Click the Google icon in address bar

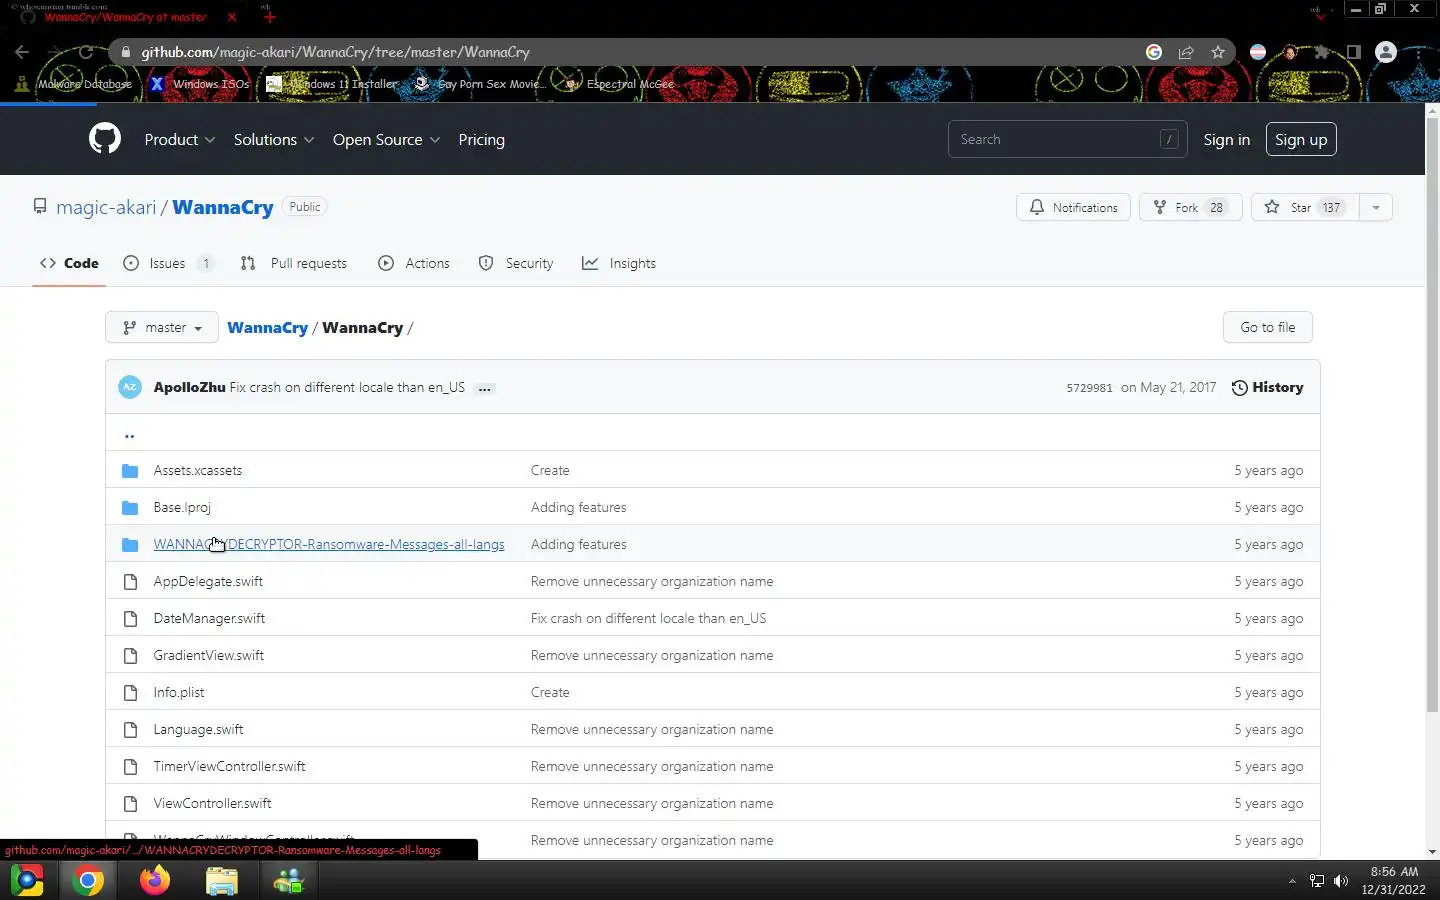pos(1154,52)
